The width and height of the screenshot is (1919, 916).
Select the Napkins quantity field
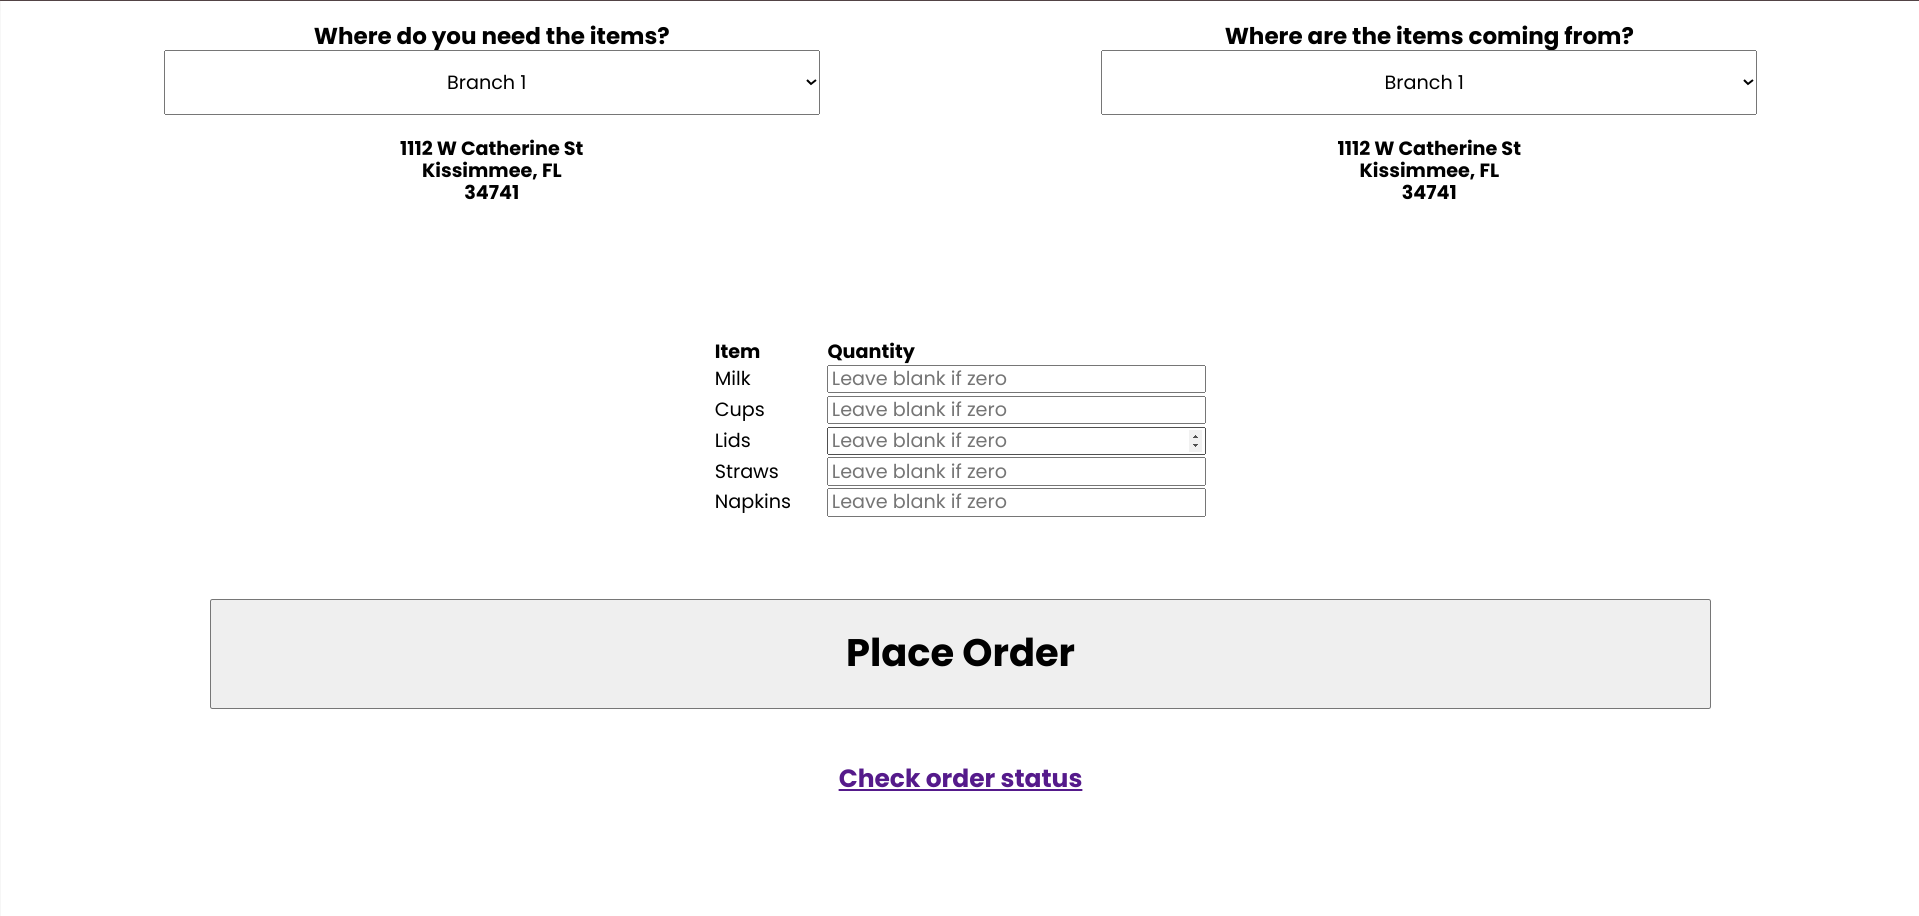(1015, 502)
